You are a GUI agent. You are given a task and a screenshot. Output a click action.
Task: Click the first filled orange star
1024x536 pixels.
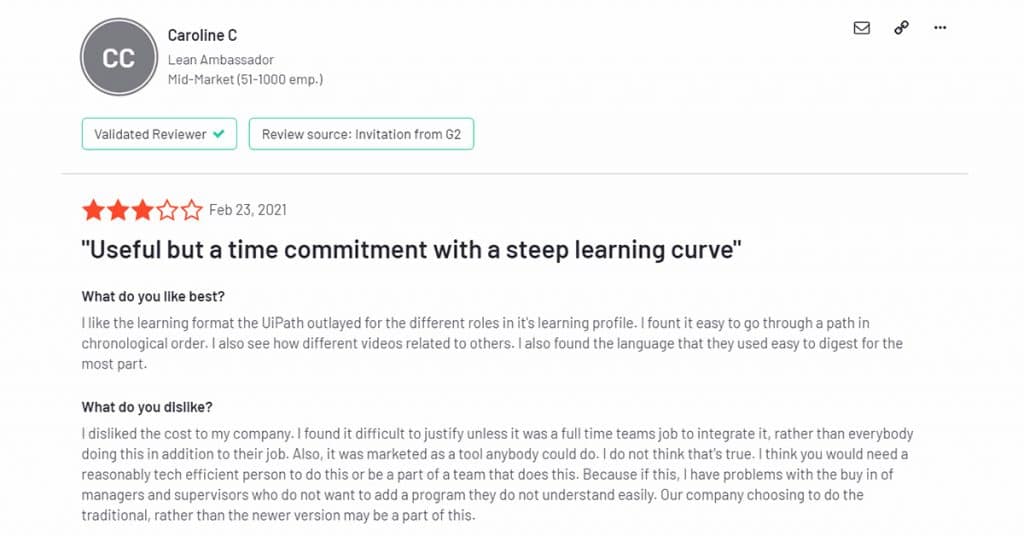tap(93, 210)
